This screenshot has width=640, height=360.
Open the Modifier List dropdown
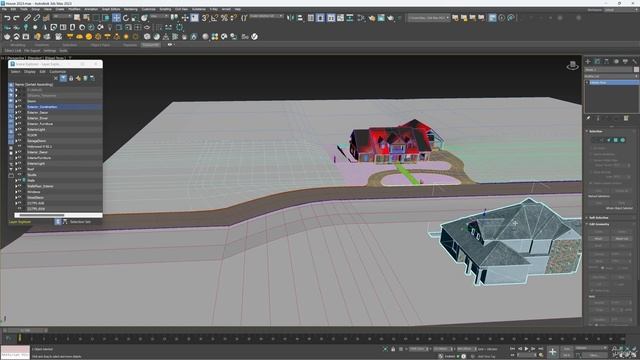click(611, 76)
